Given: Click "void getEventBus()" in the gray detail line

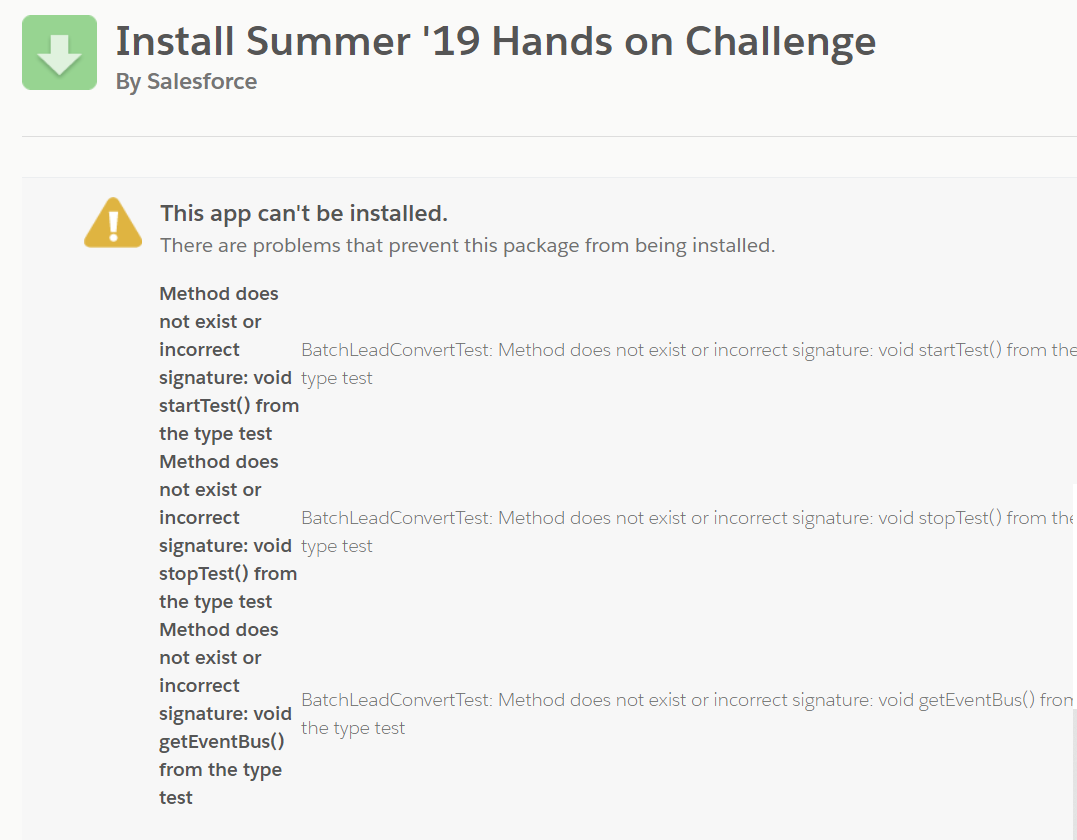Looking at the screenshot, I should [x=956, y=700].
